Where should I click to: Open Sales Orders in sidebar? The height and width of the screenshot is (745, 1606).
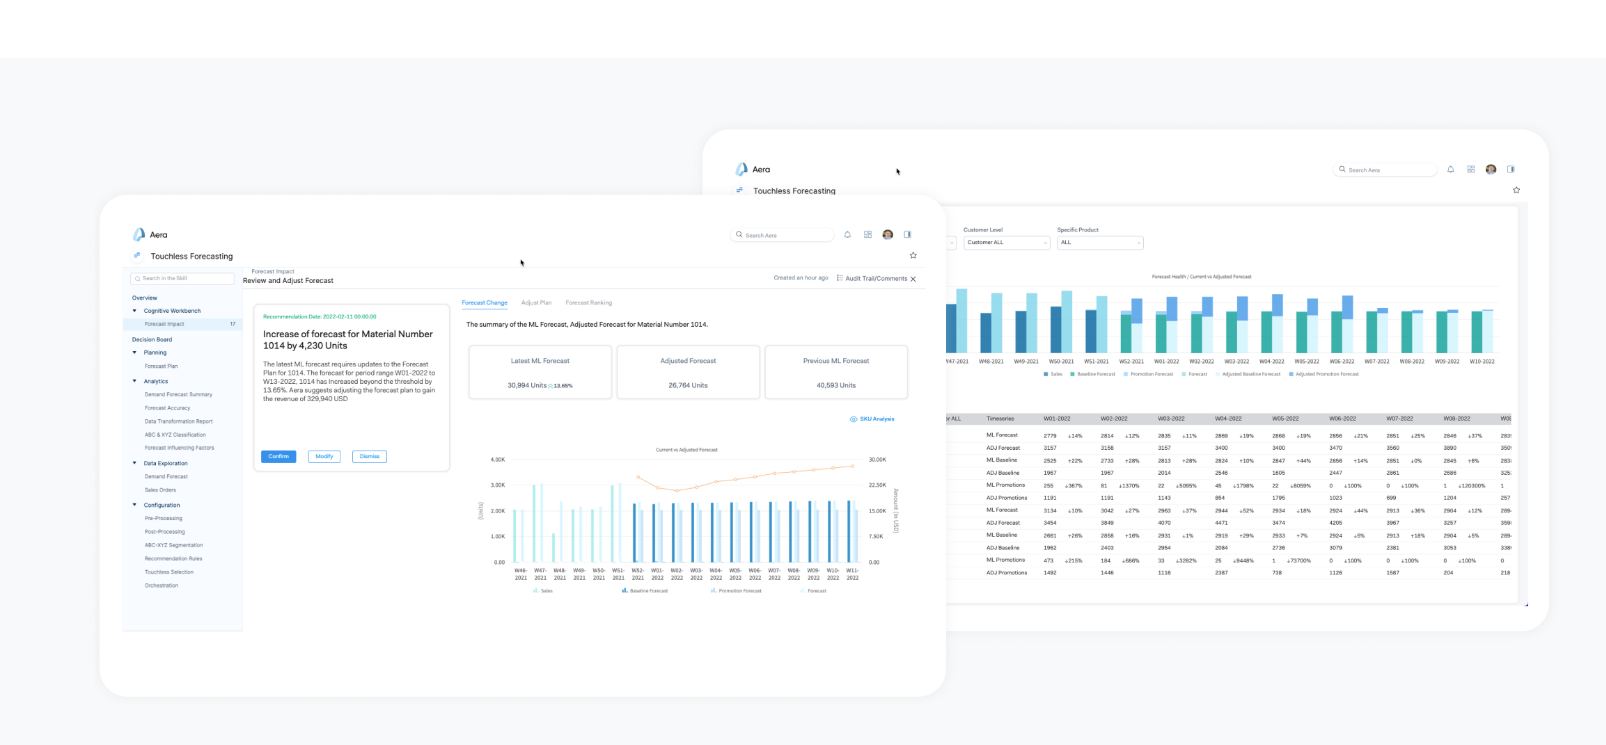click(160, 490)
